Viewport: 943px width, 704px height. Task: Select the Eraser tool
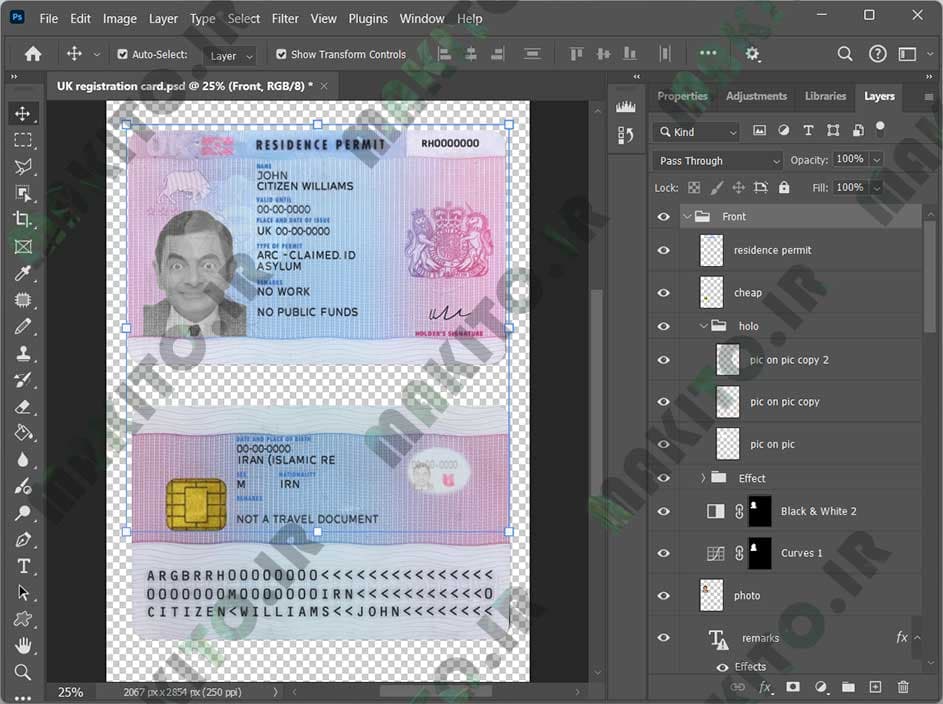click(x=23, y=406)
